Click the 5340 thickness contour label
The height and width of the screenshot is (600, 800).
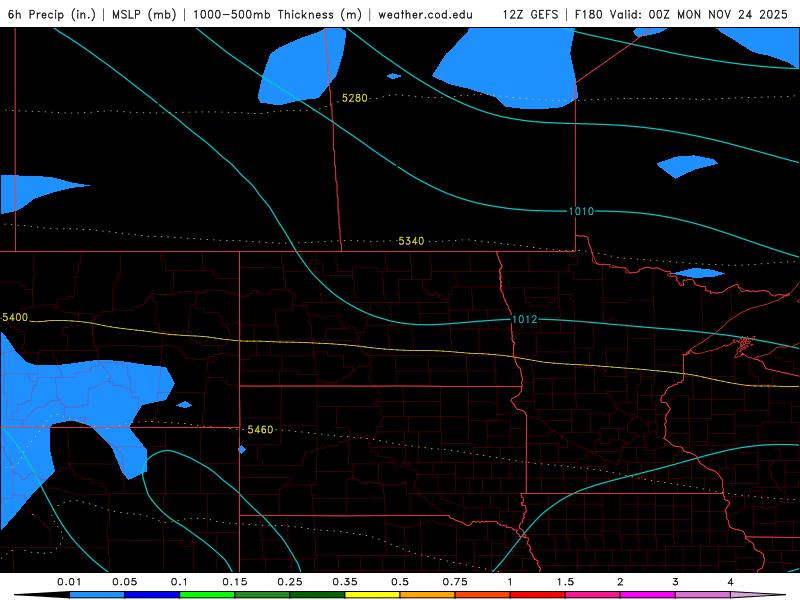click(x=411, y=241)
